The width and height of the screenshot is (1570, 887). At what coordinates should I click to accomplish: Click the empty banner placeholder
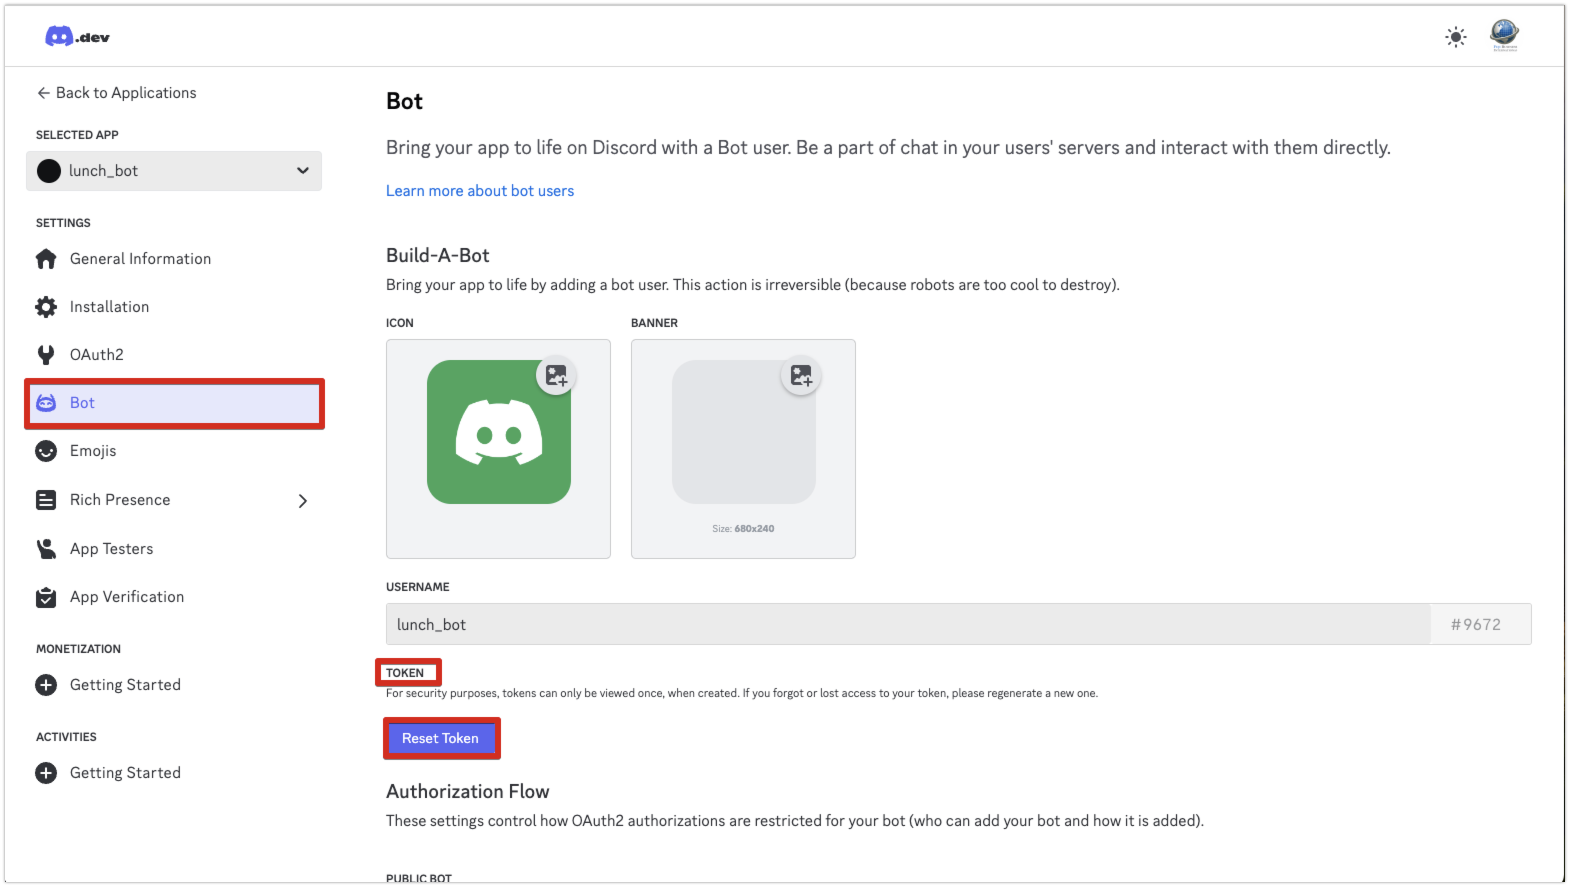tap(743, 432)
